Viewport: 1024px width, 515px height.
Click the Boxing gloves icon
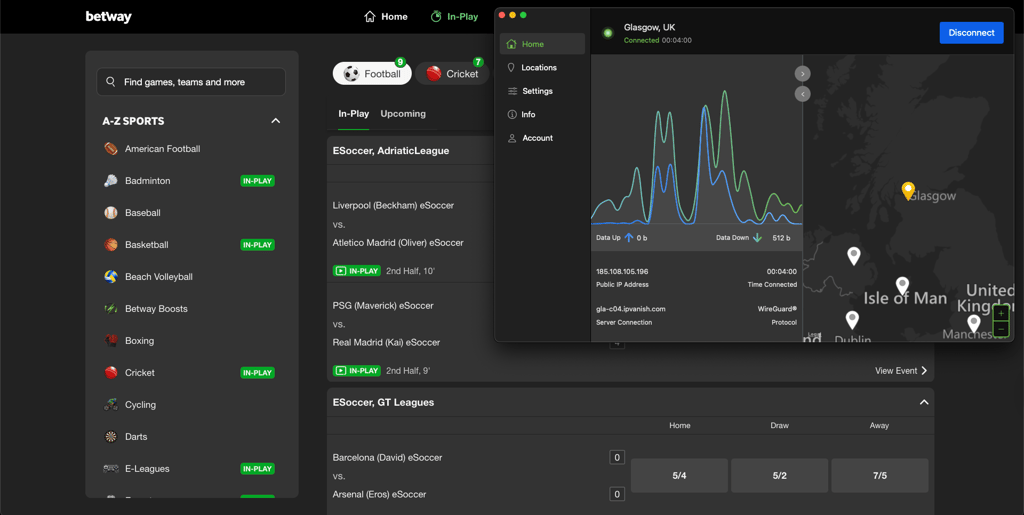coord(111,340)
